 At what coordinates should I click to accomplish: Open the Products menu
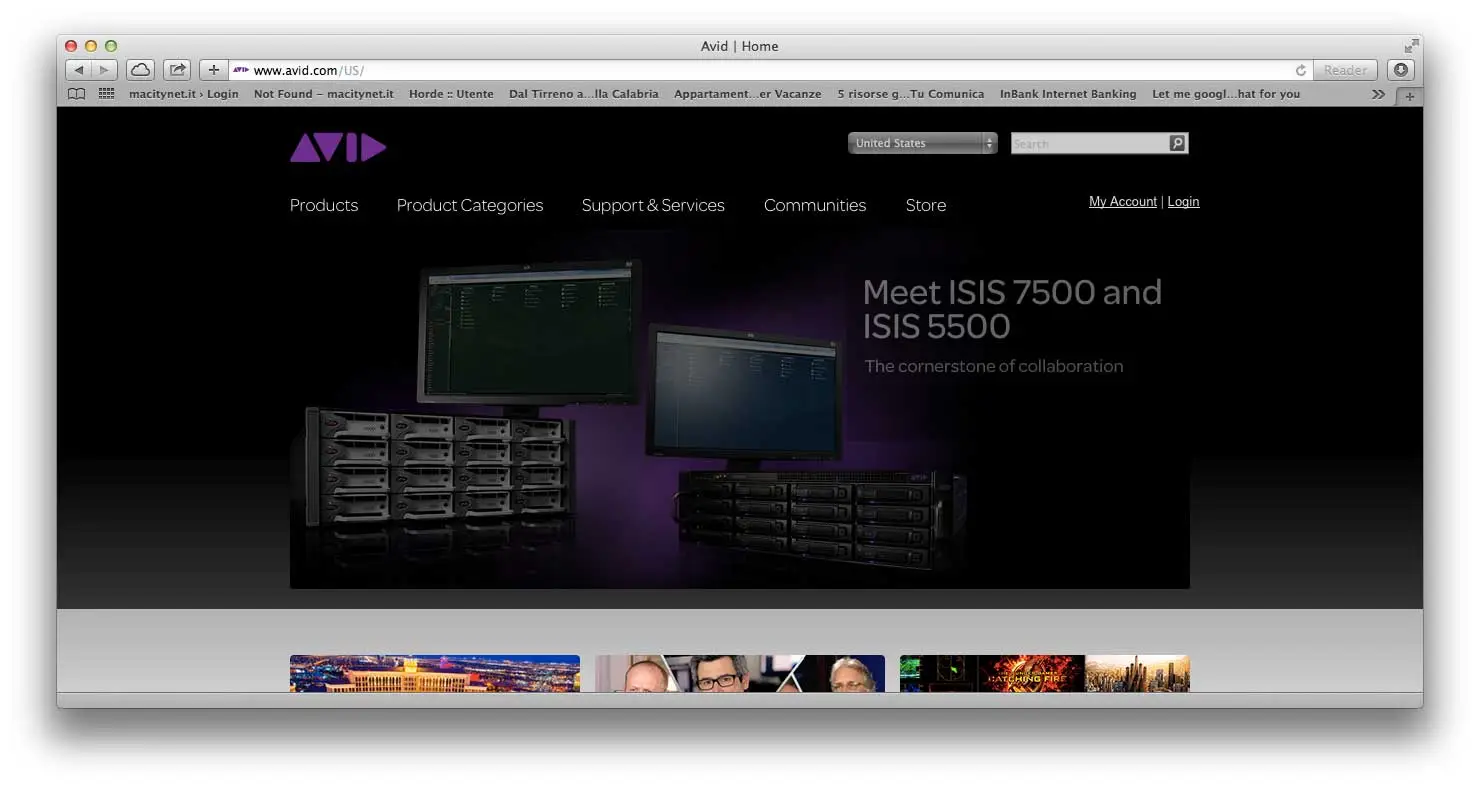coord(324,205)
